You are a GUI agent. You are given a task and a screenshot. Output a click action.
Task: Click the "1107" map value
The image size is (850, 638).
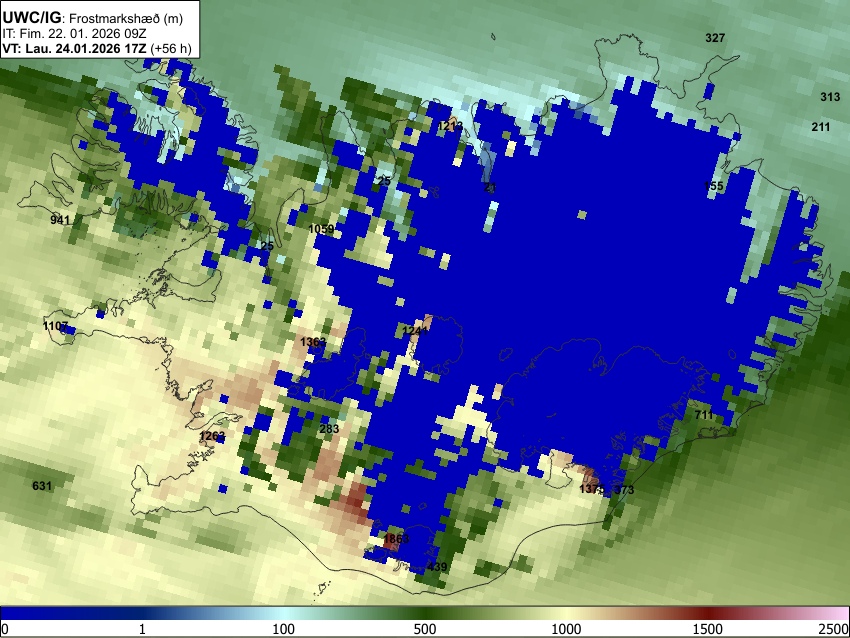(x=55, y=326)
